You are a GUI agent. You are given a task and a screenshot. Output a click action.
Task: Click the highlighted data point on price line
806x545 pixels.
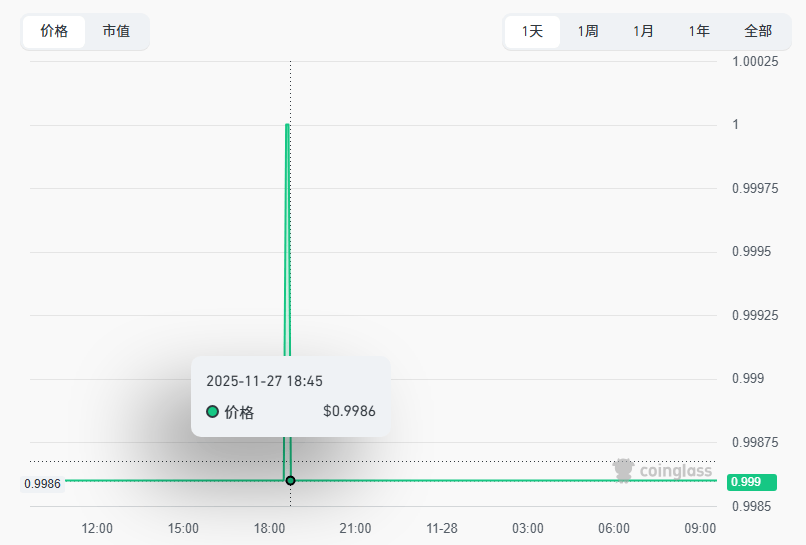(x=290, y=481)
